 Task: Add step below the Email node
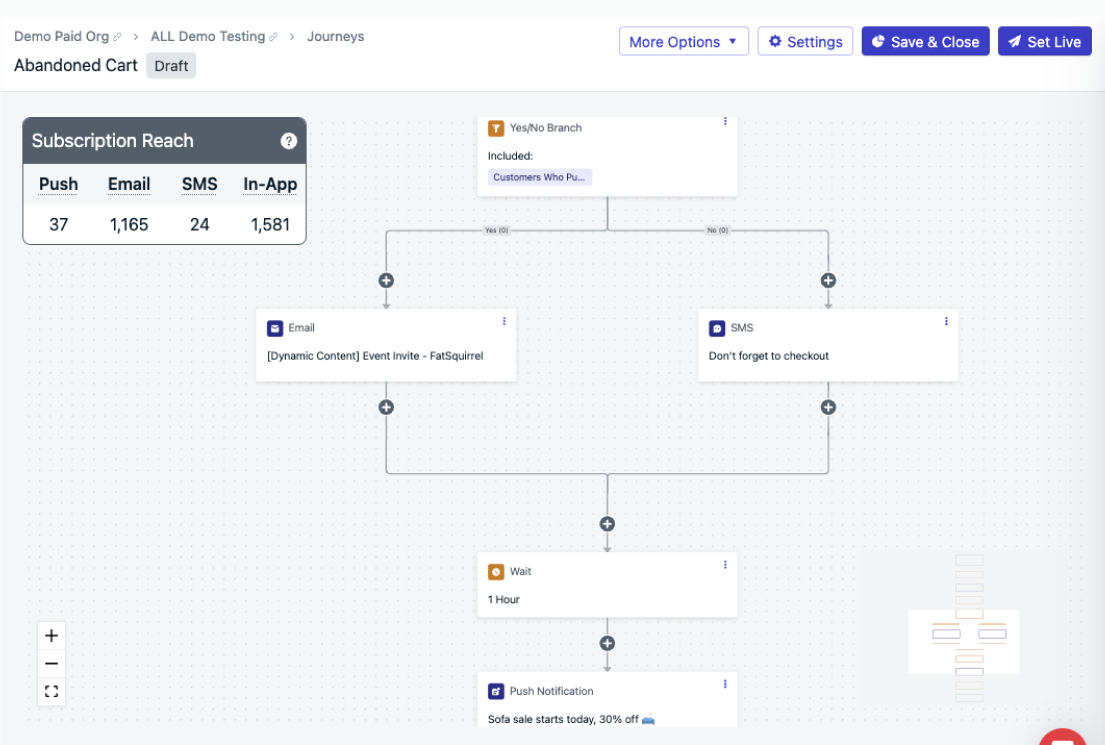coord(386,407)
